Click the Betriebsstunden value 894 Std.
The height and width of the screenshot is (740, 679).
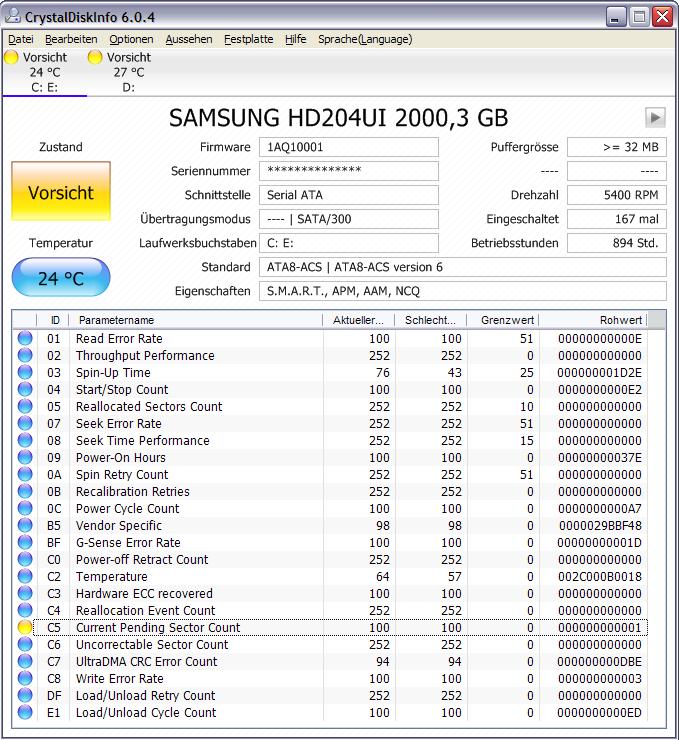pyautogui.click(x=617, y=243)
